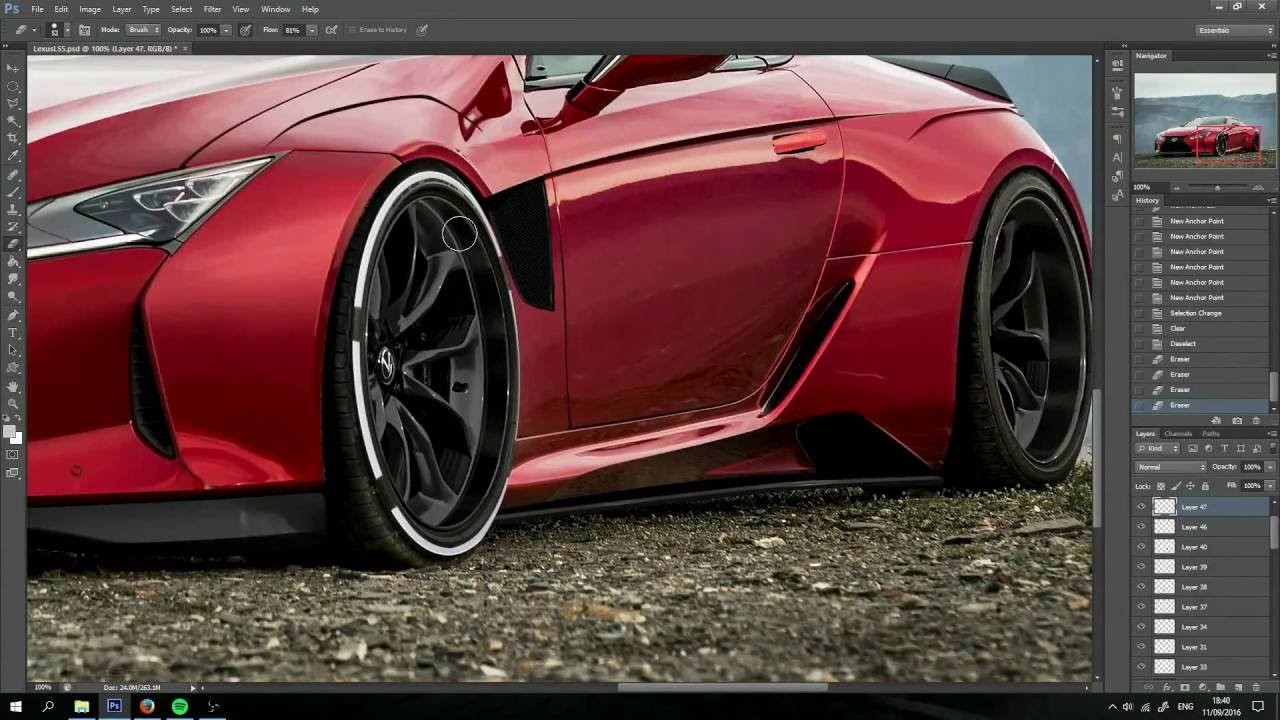Open the Filter menu
Viewport: 1280px width, 720px height.
click(x=212, y=9)
